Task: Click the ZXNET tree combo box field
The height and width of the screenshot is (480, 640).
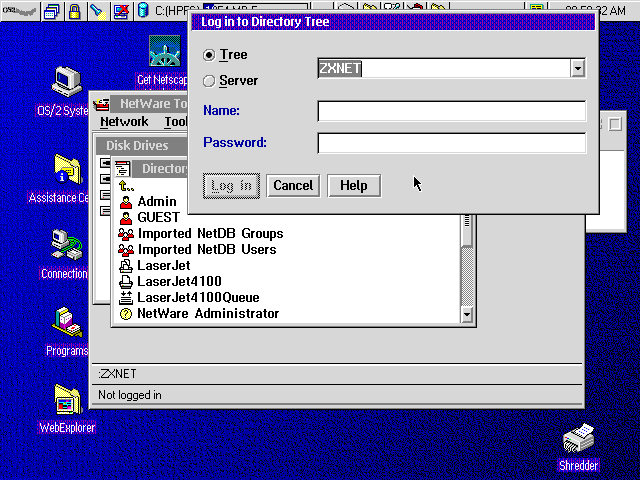Action: coord(444,68)
